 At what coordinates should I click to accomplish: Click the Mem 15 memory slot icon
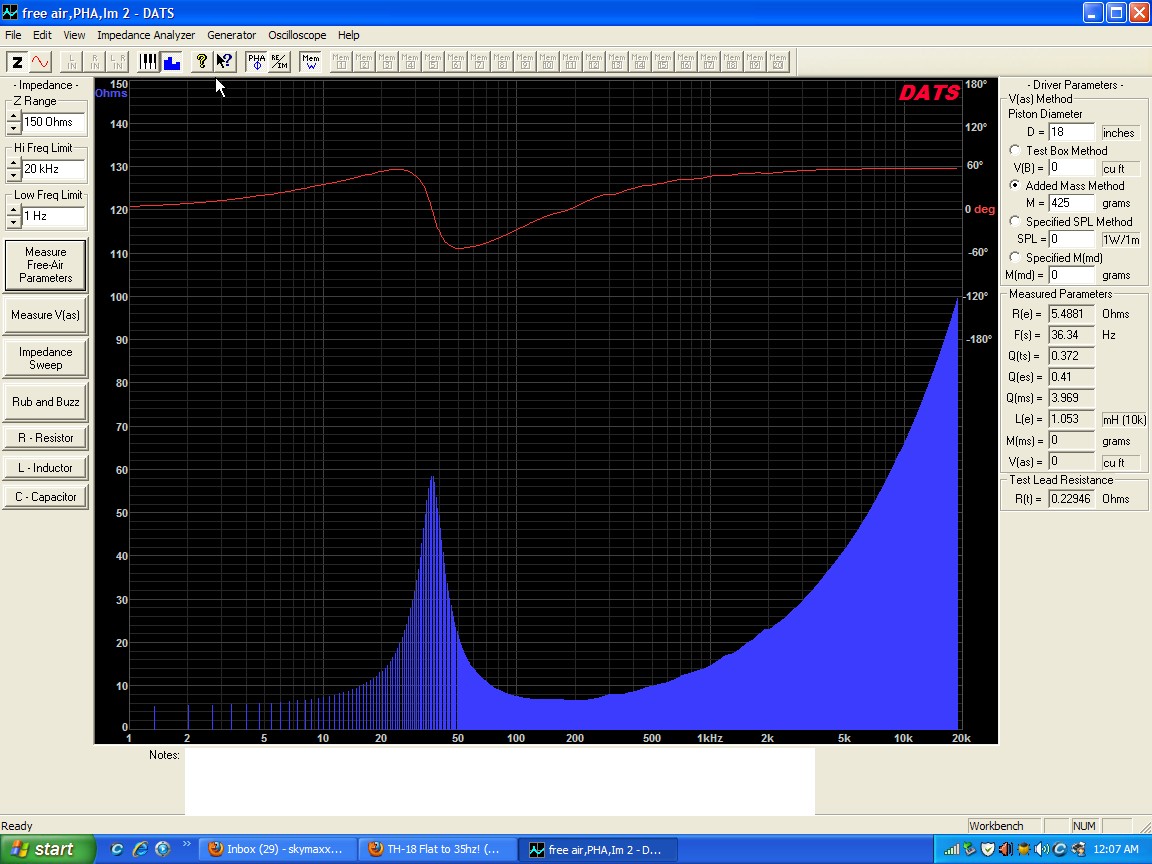(x=663, y=62)
